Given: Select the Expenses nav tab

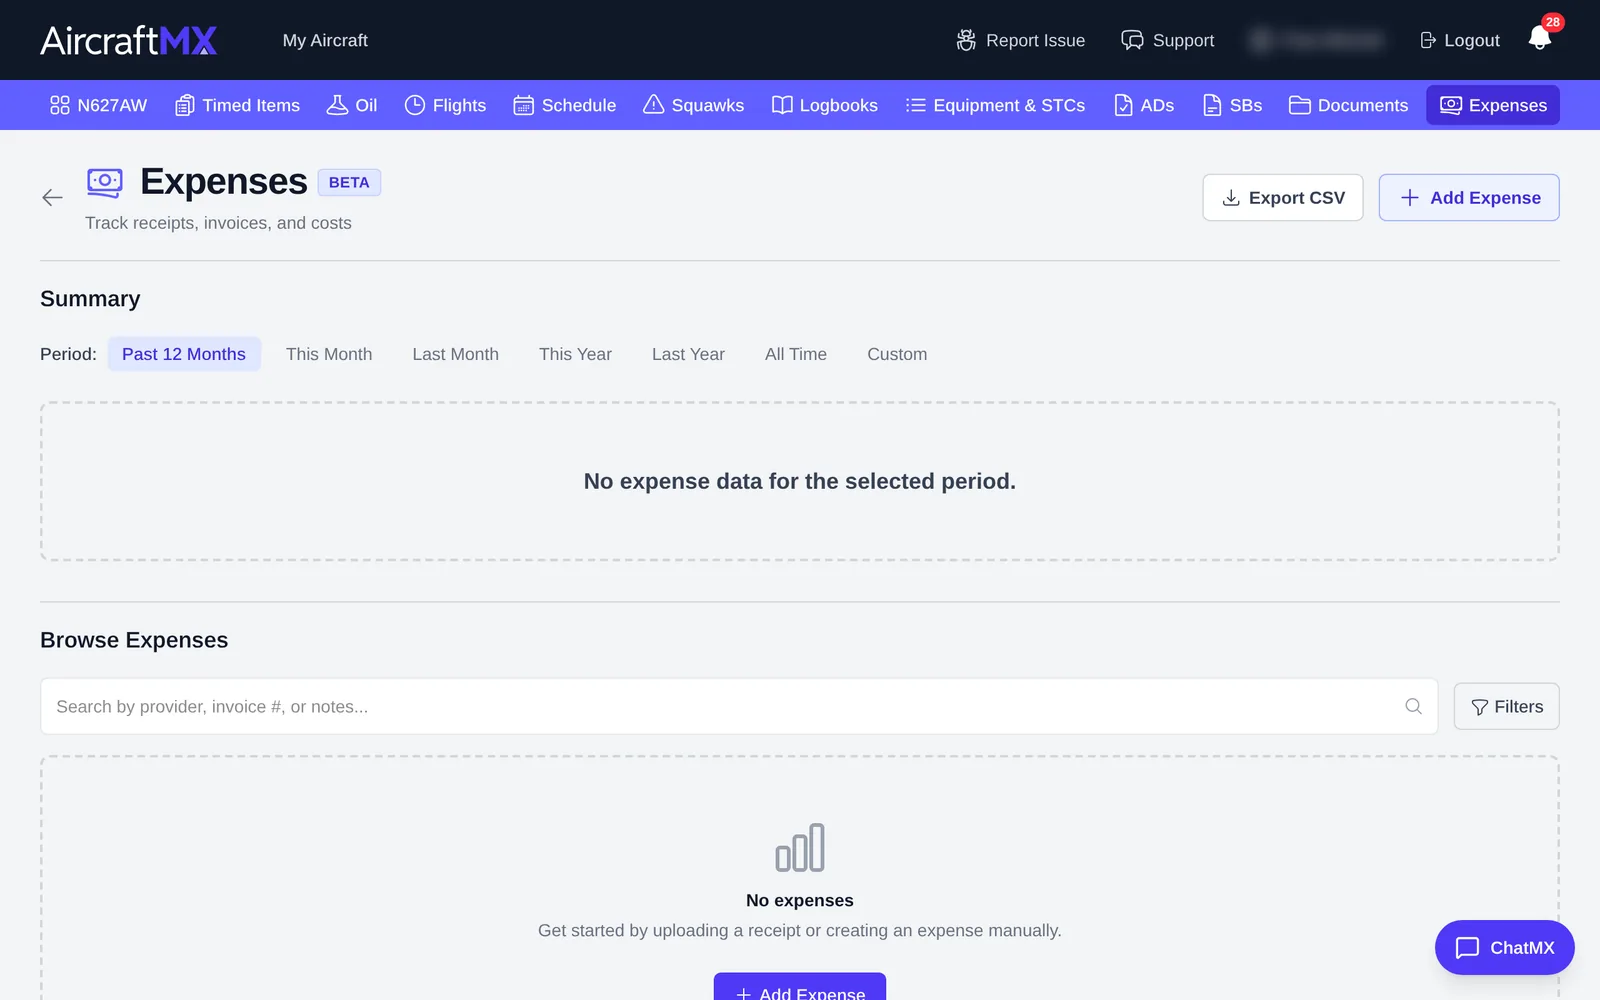Looking at the screenshot, I should [1493, 105].
